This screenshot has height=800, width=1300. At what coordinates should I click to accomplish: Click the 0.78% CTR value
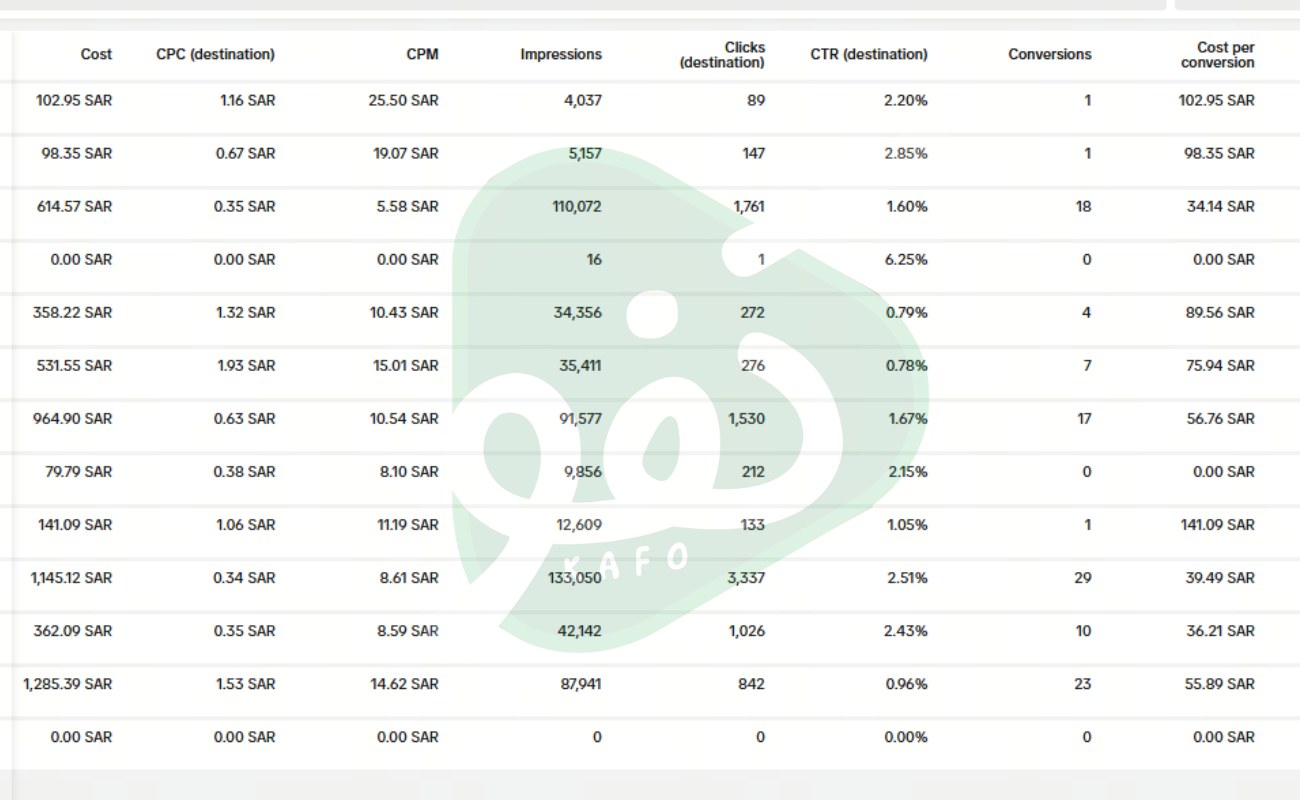pyautogui.click(x=906, y=365)
